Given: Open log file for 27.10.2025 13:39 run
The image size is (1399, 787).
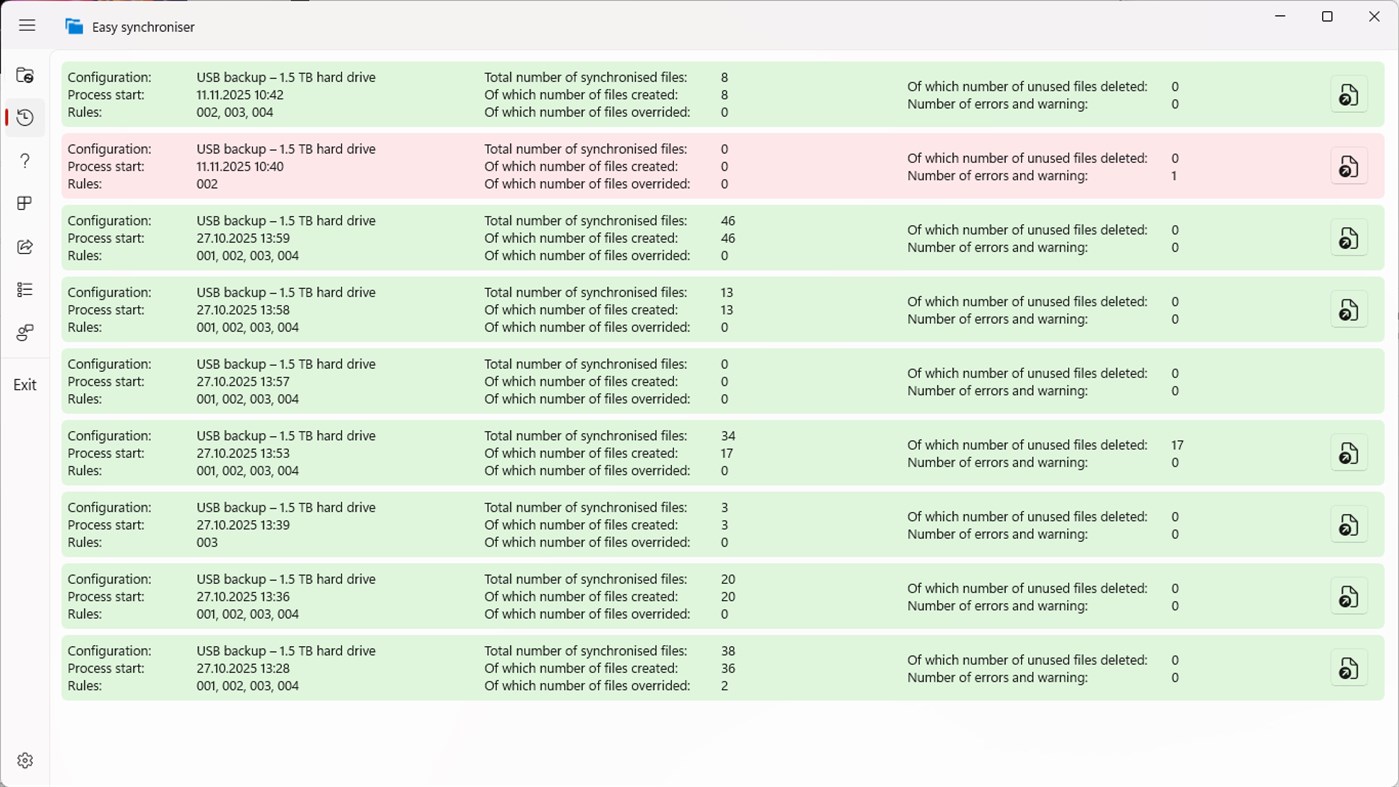Looking at the screenshot, I should [x=1348, y=525].
